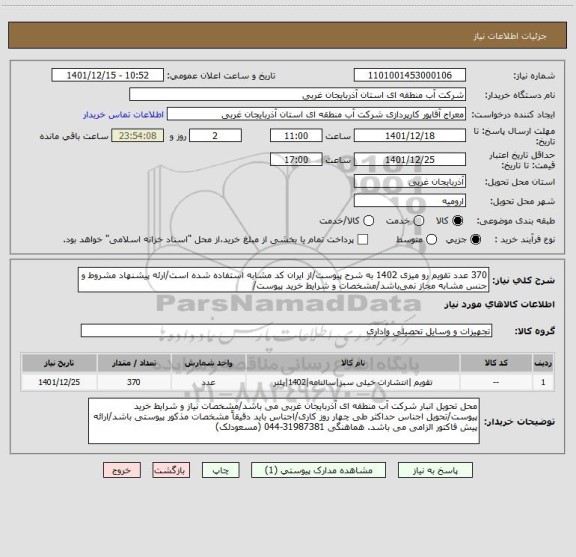Select the خدمت radio button
This screenshot has height=557, width=576.
click(419, 221)
